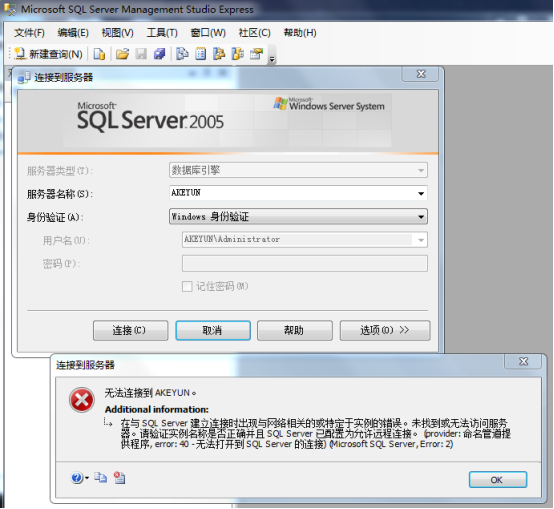This screenshot has width=554, height=509.
Task: Expand options with 选项(O) >> button
Action: (x=385, y=330)
